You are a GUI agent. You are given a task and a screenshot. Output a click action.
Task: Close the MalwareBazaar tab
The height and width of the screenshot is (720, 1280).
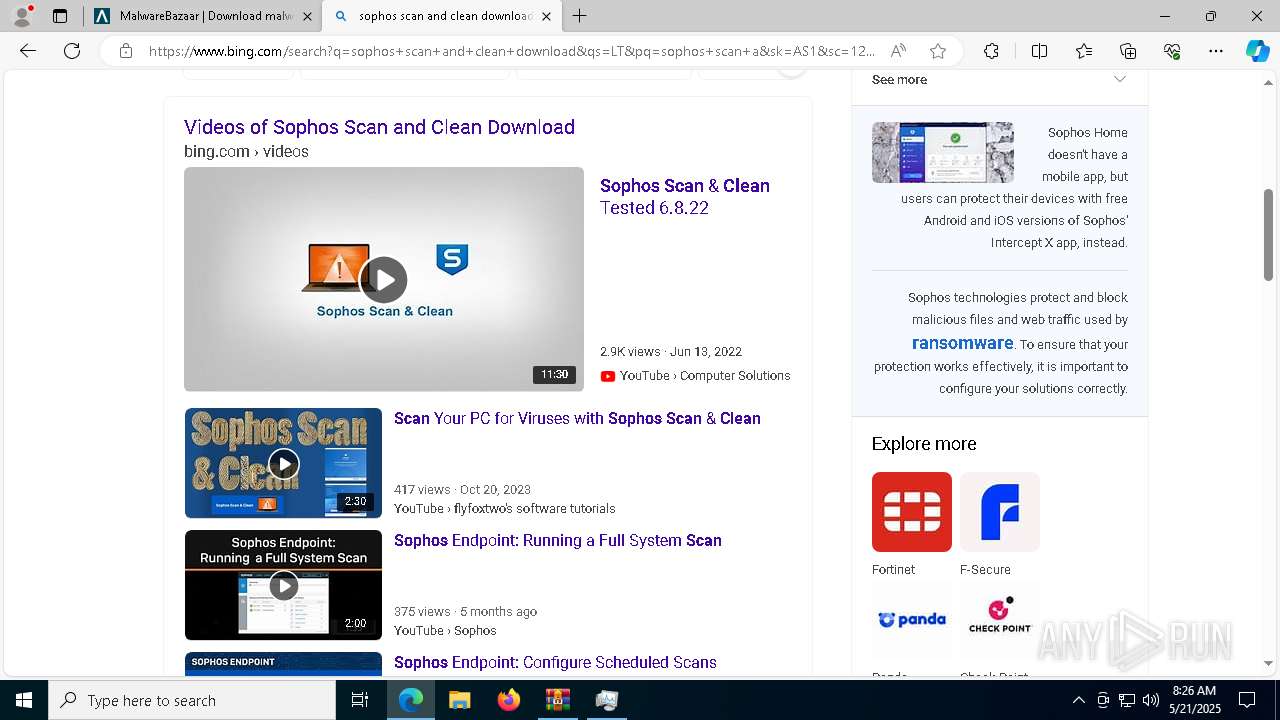[307, 16]
